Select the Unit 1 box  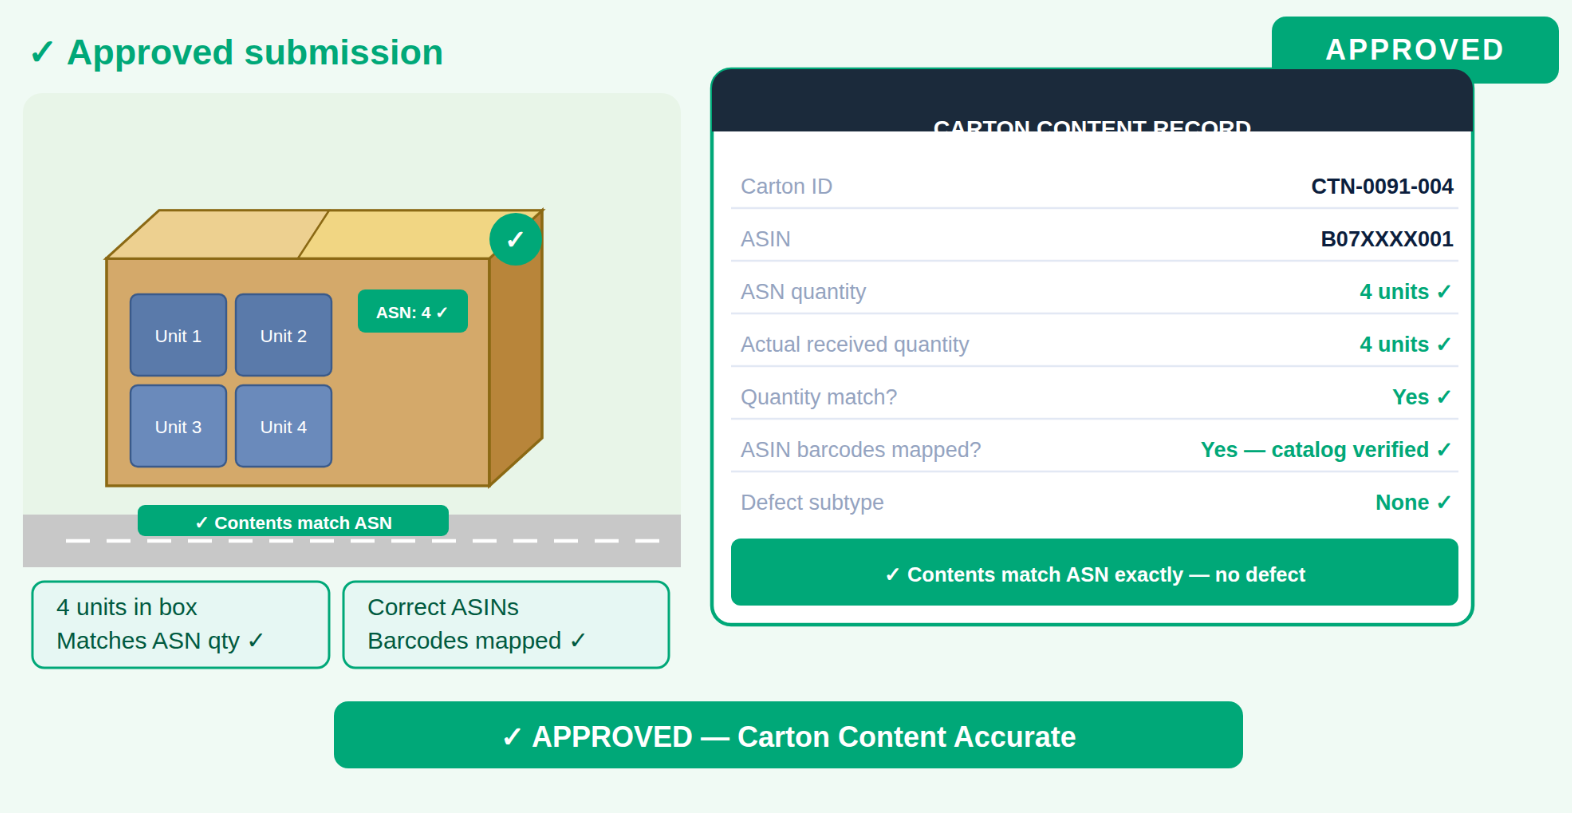(x=178, y=335)
